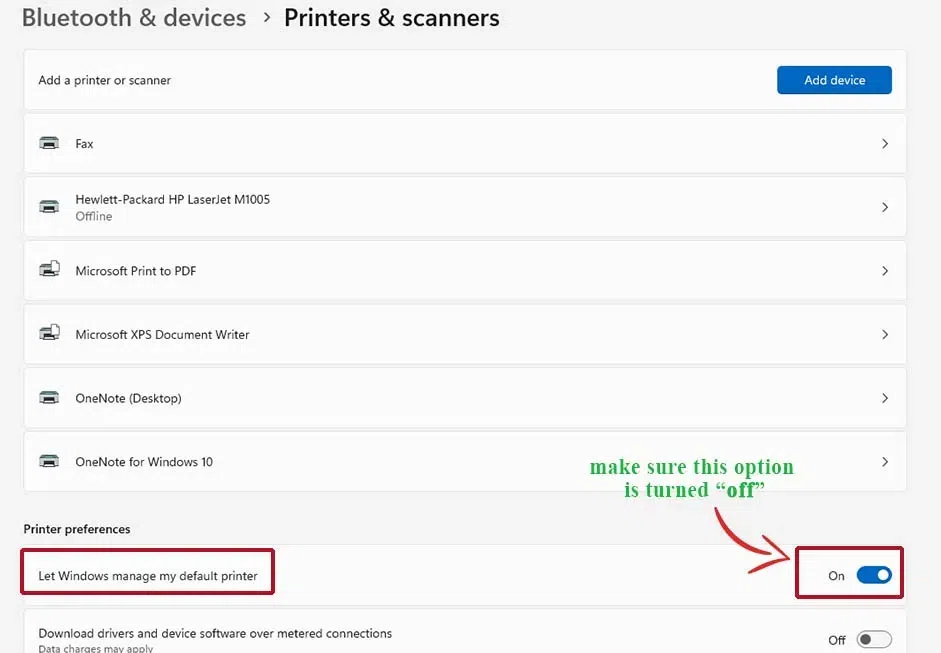
Task: Open Hewlett-Packard HP LaserJet M1005 entry
Action: tap(465, 207)
